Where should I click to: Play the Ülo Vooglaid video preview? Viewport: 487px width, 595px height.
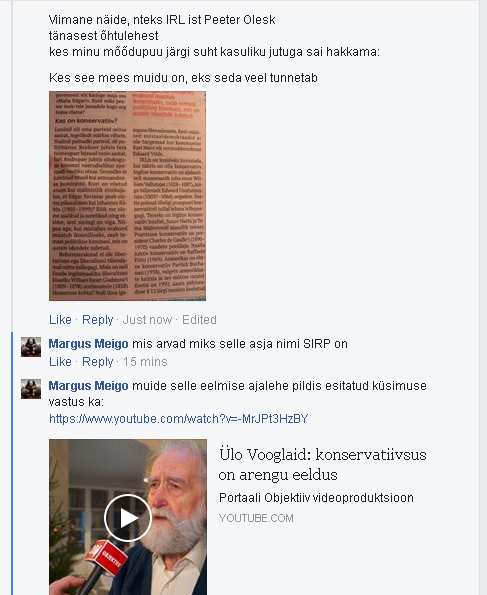(x=128, y=518)
